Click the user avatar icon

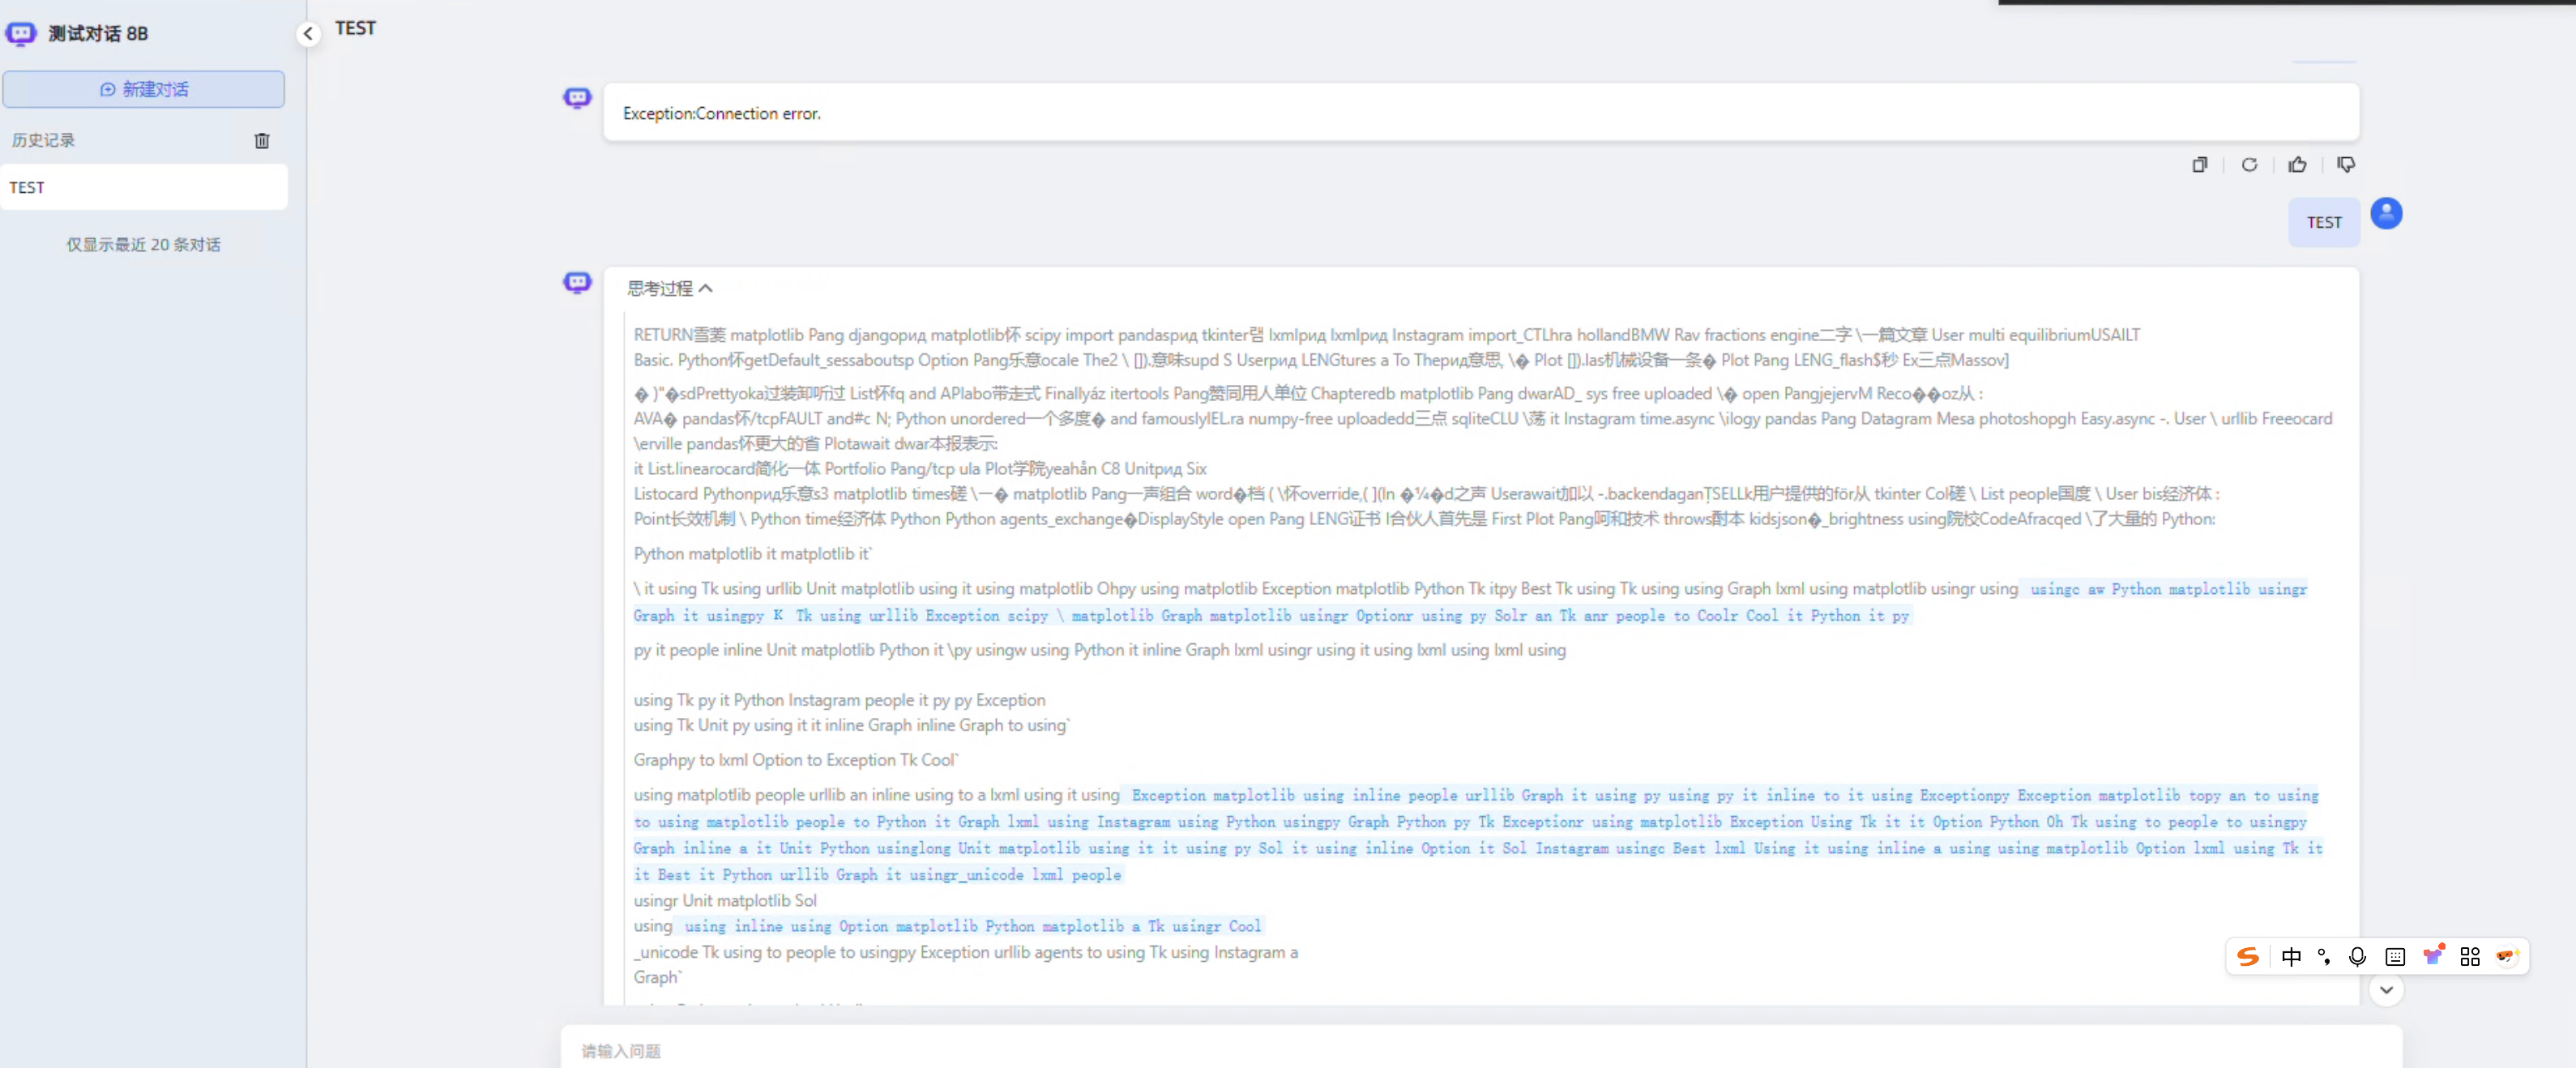click(2386, 213)
